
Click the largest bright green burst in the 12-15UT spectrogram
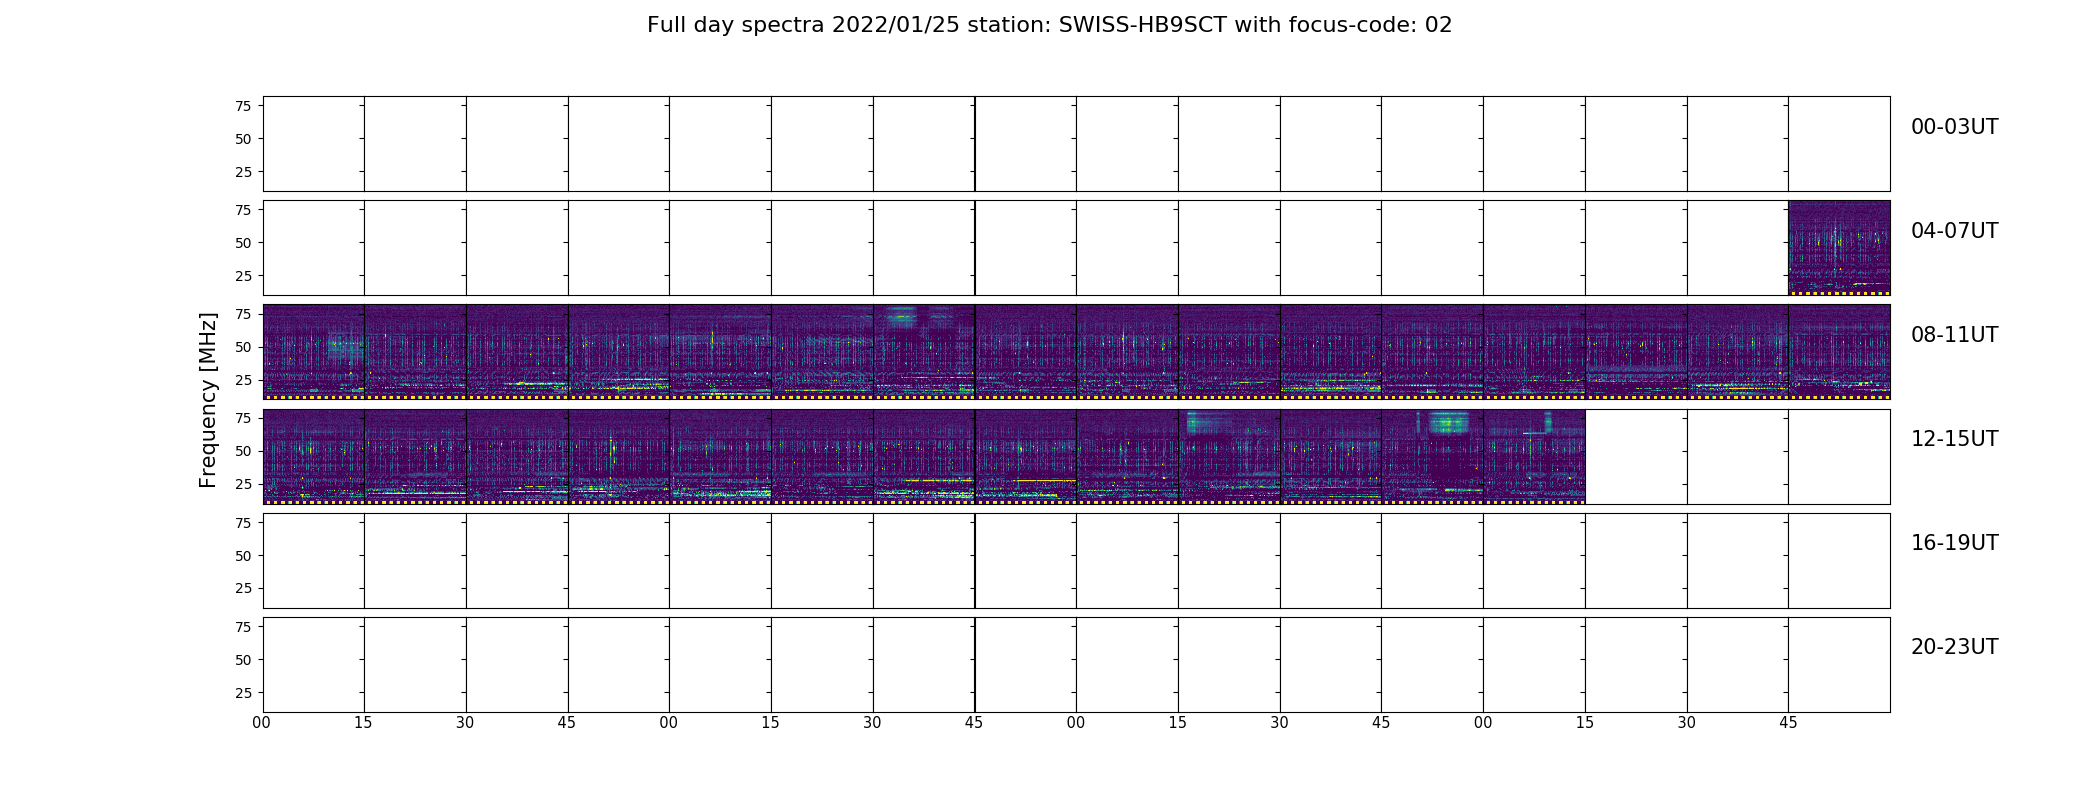[x=1449, y=422]
